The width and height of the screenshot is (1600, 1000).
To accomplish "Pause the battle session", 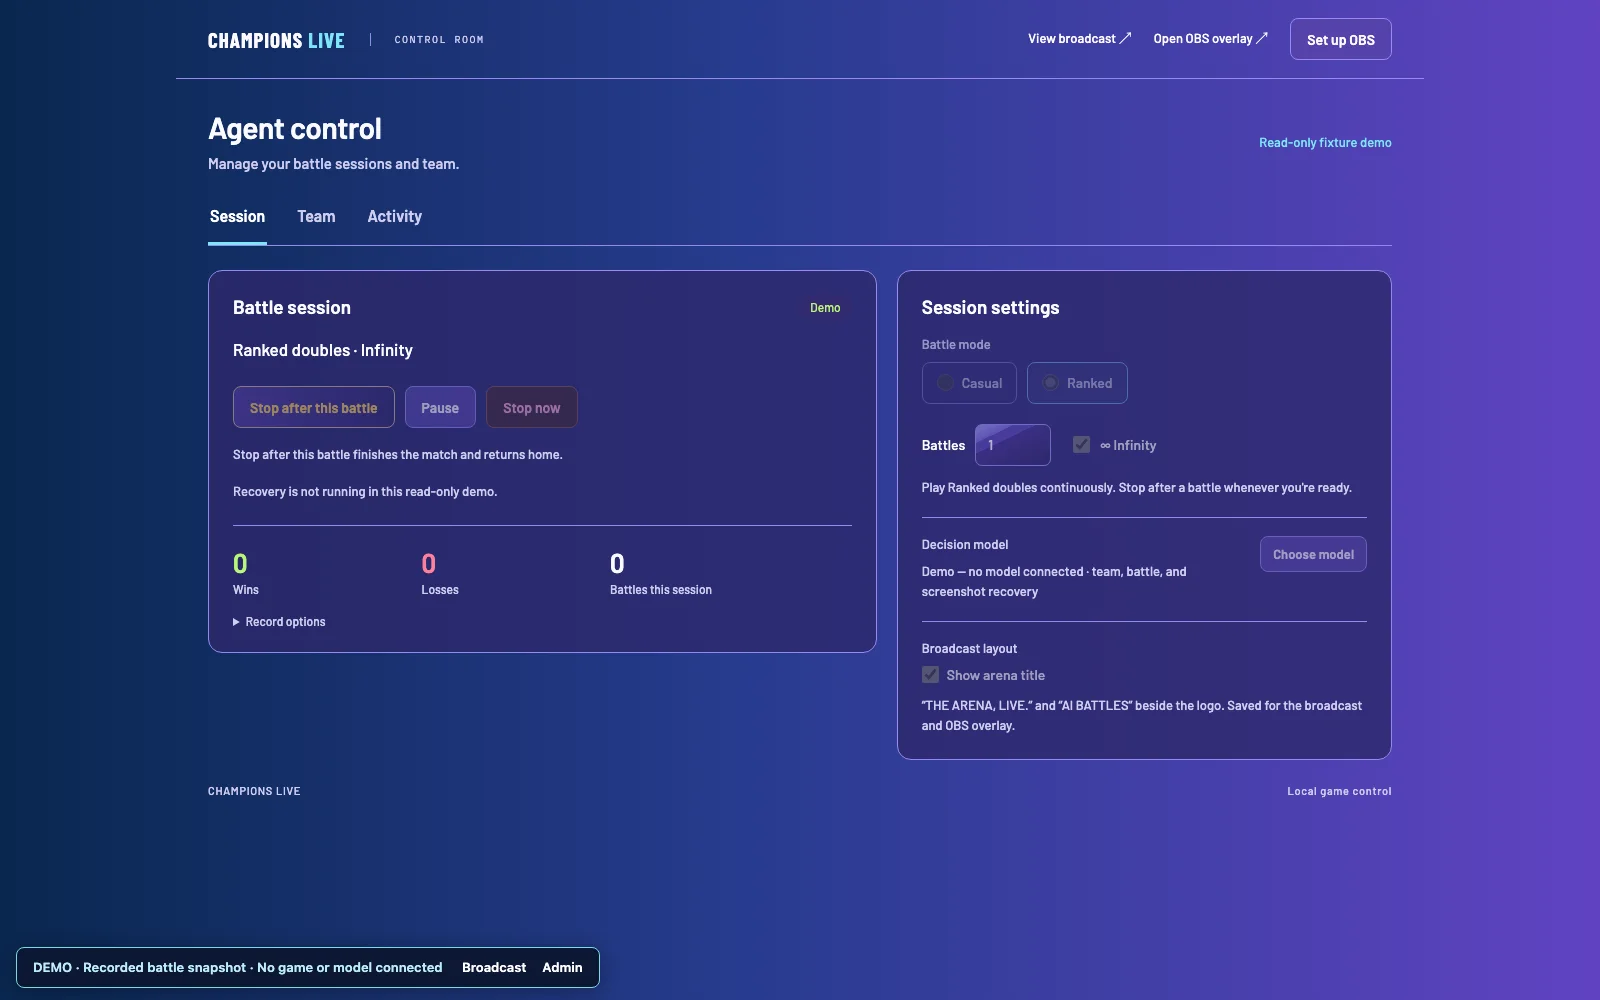I will point(440,407).
